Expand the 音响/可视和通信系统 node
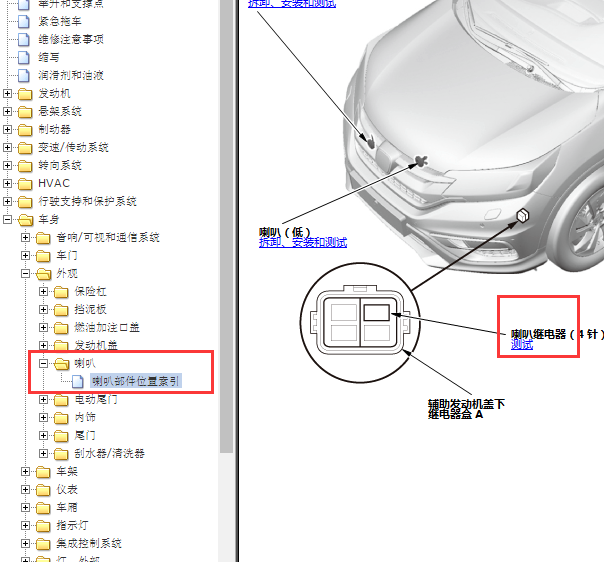Viewport: 604px width, 562px height. tap(25, 237)
